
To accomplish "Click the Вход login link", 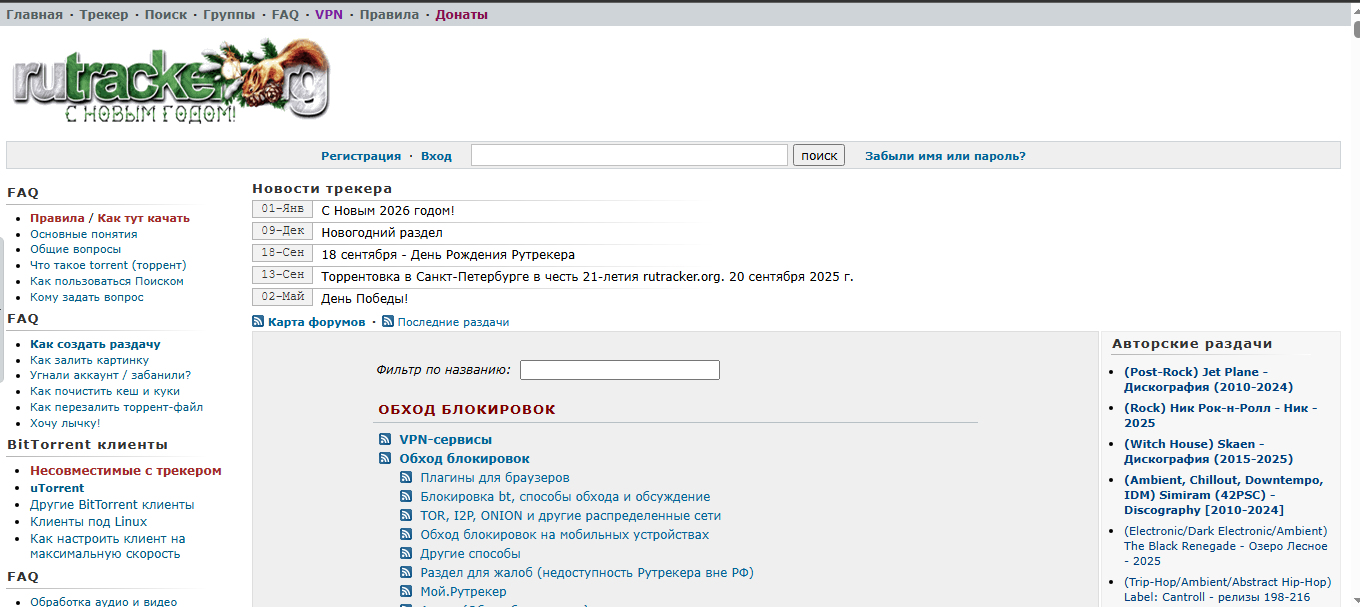I will [x=436, y=156].
